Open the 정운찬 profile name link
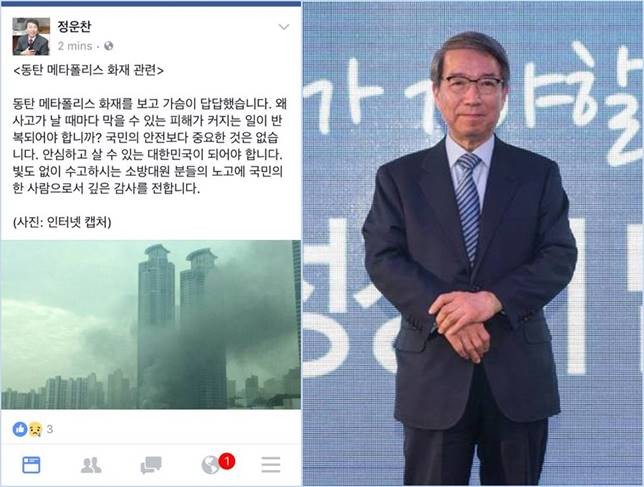644x487 pixels. pos(74,26)
